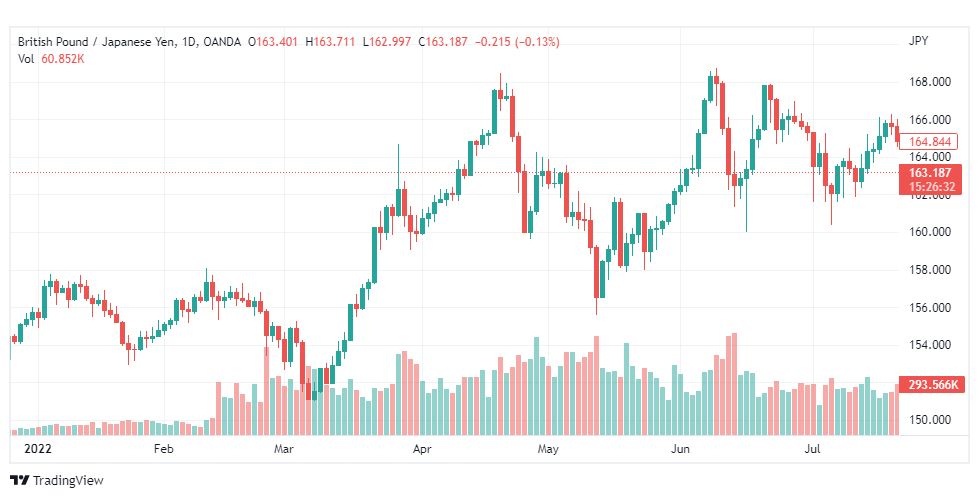Select the Mar time axis marker

click(283, 449)
